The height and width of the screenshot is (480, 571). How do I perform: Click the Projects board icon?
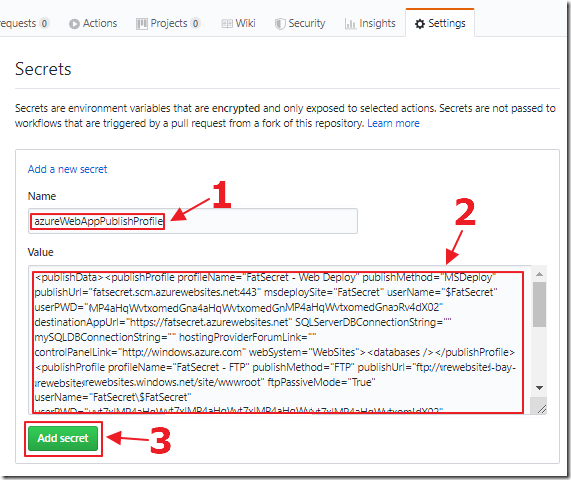[142, 24]
